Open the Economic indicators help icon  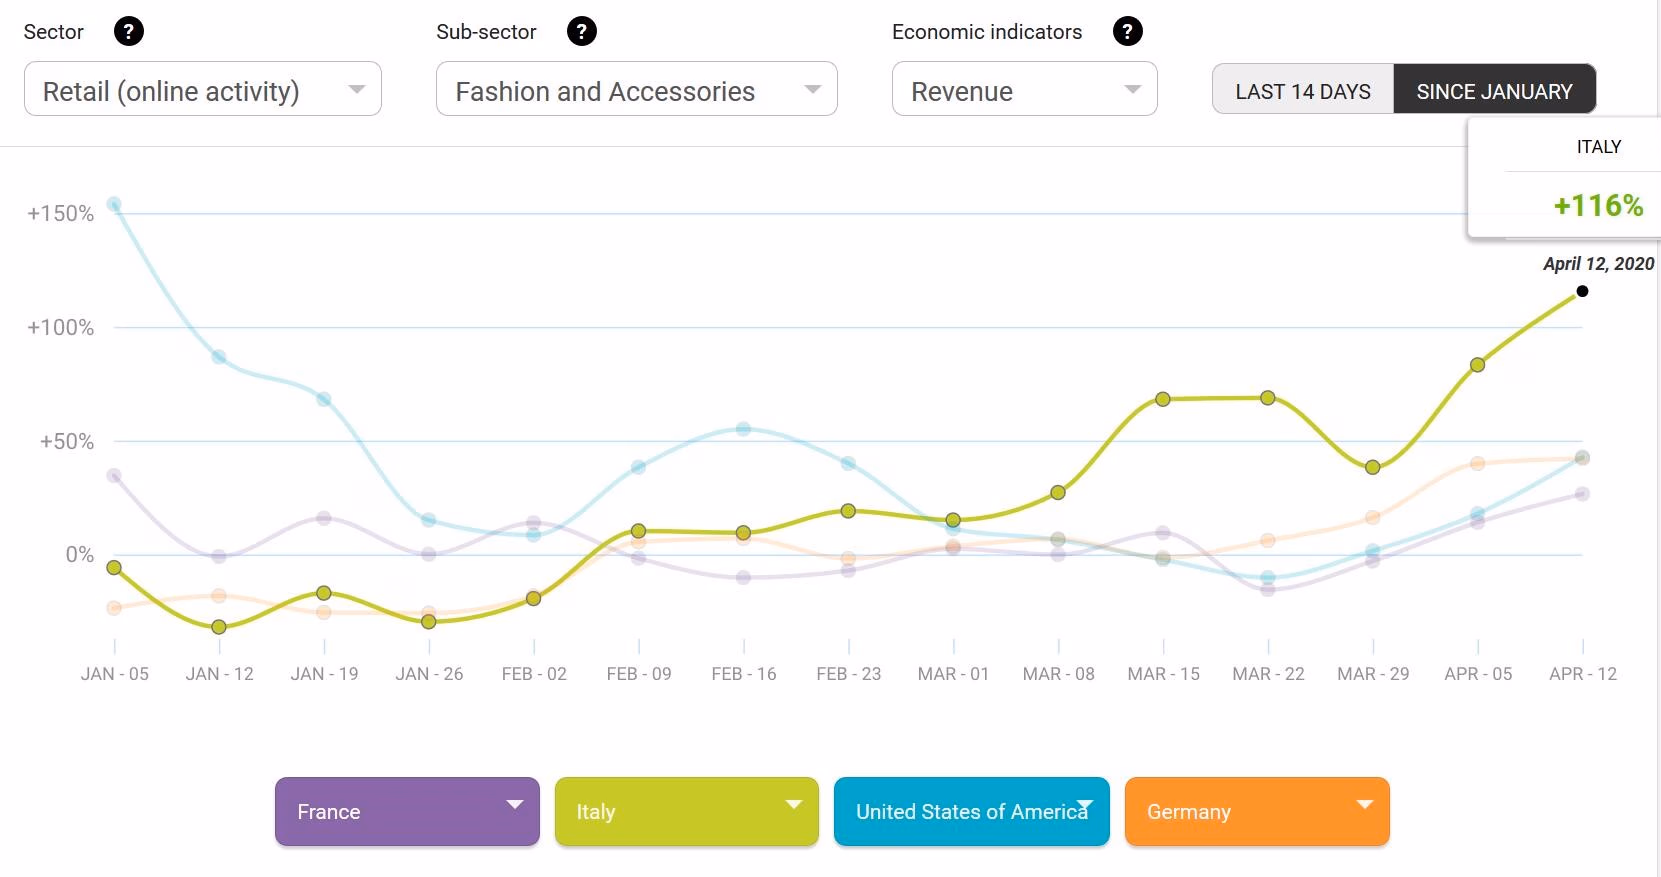(1127, 32)
